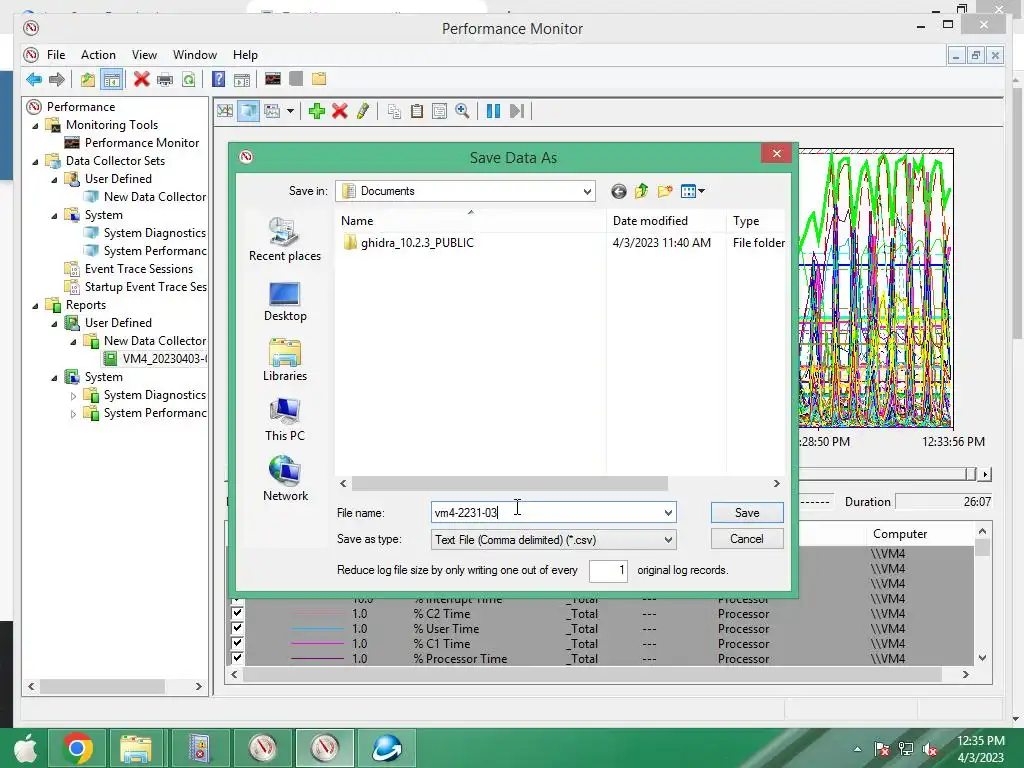Select the ghidra_10.2.3_PUBLIC folder
The width and height of the screenshot is (1024, 768).
coord(408,243)
